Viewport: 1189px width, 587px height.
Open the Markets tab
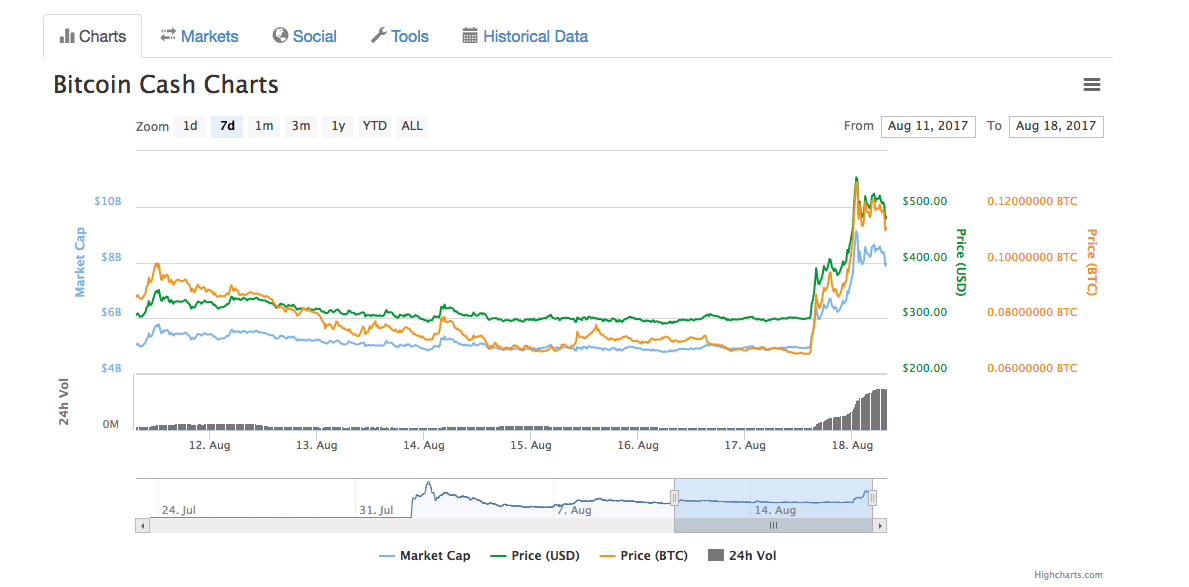pyautogui.click(x=199, y=36)
